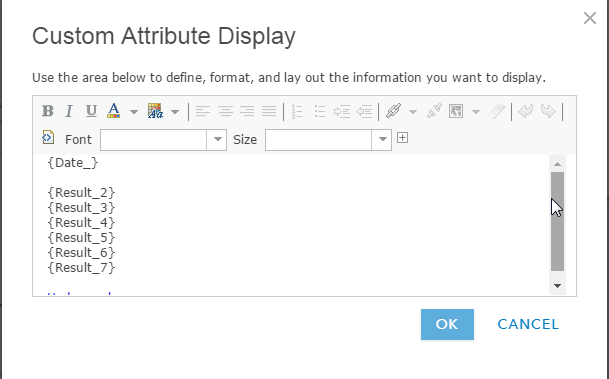Screen dimensions: 609x379
Task: Expand the Font dropdown list
Action: 217,140
